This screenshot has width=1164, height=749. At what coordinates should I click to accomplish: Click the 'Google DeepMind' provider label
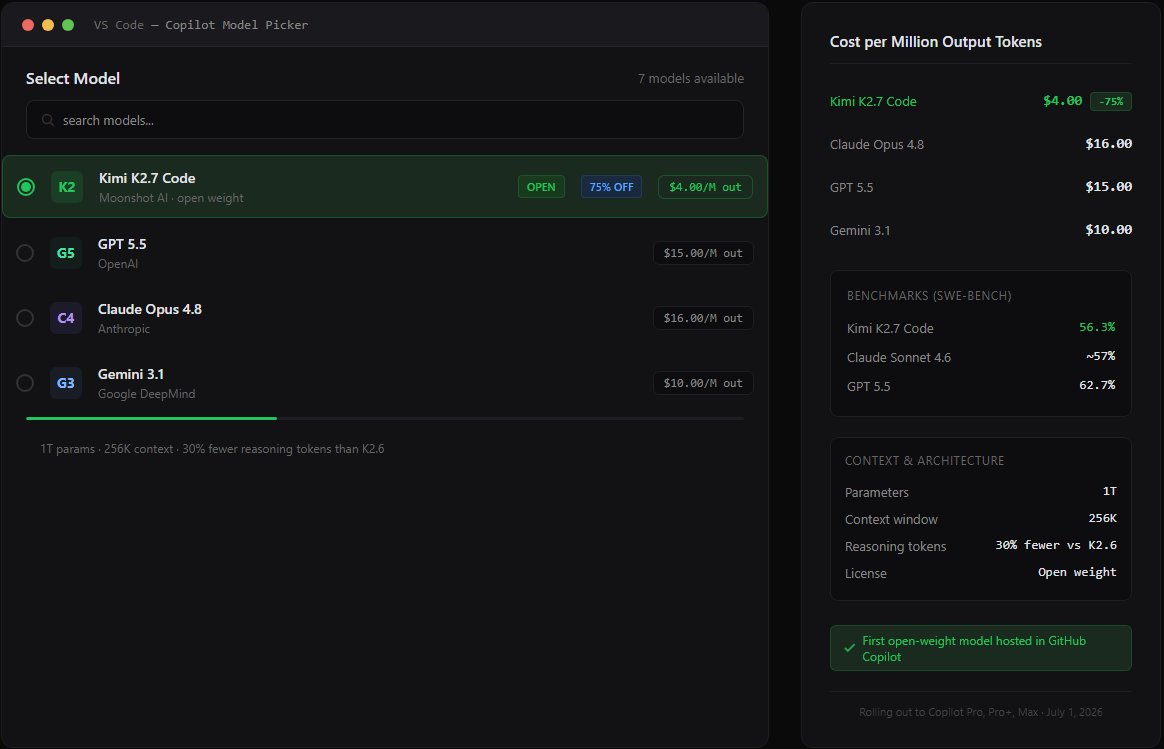click(147, 394)
